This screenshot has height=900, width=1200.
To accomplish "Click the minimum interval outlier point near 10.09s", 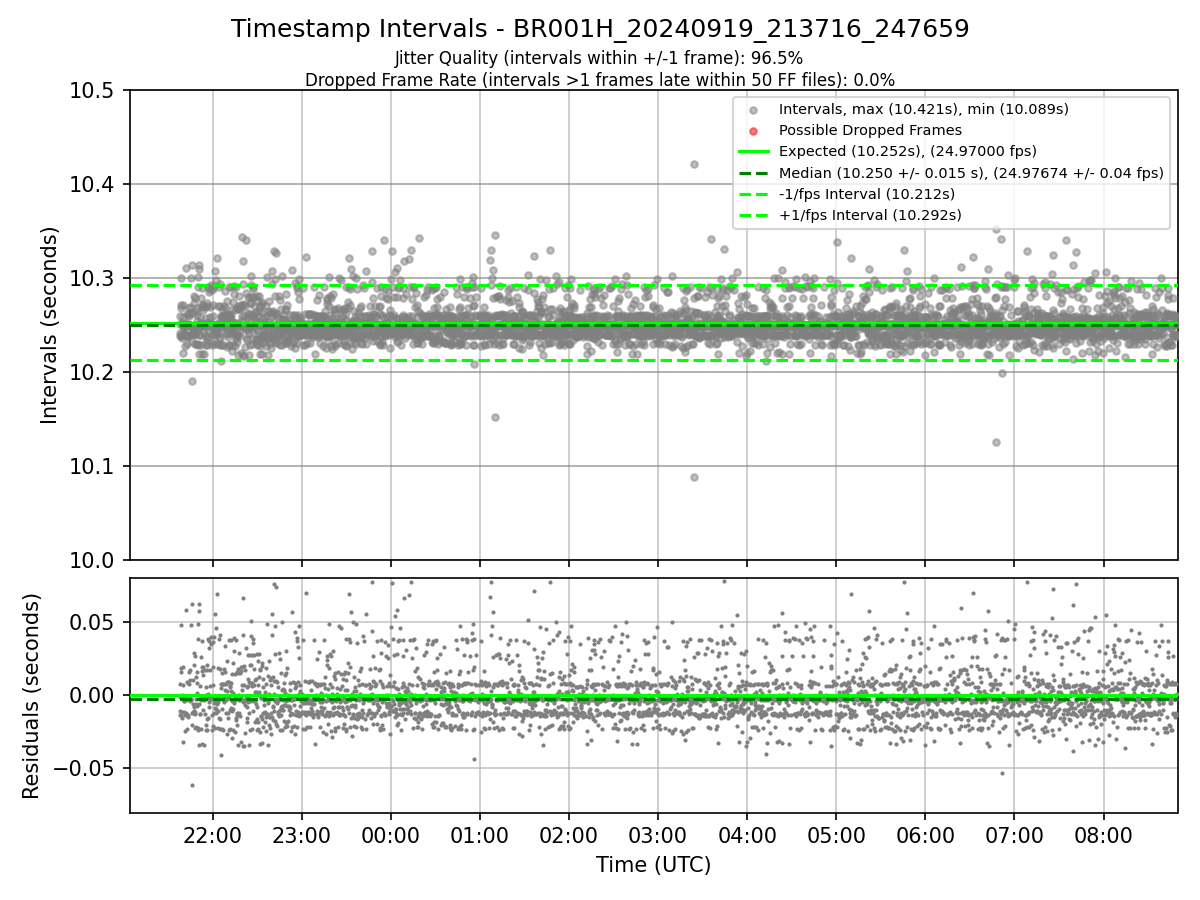I will click(x=694, y=477).
